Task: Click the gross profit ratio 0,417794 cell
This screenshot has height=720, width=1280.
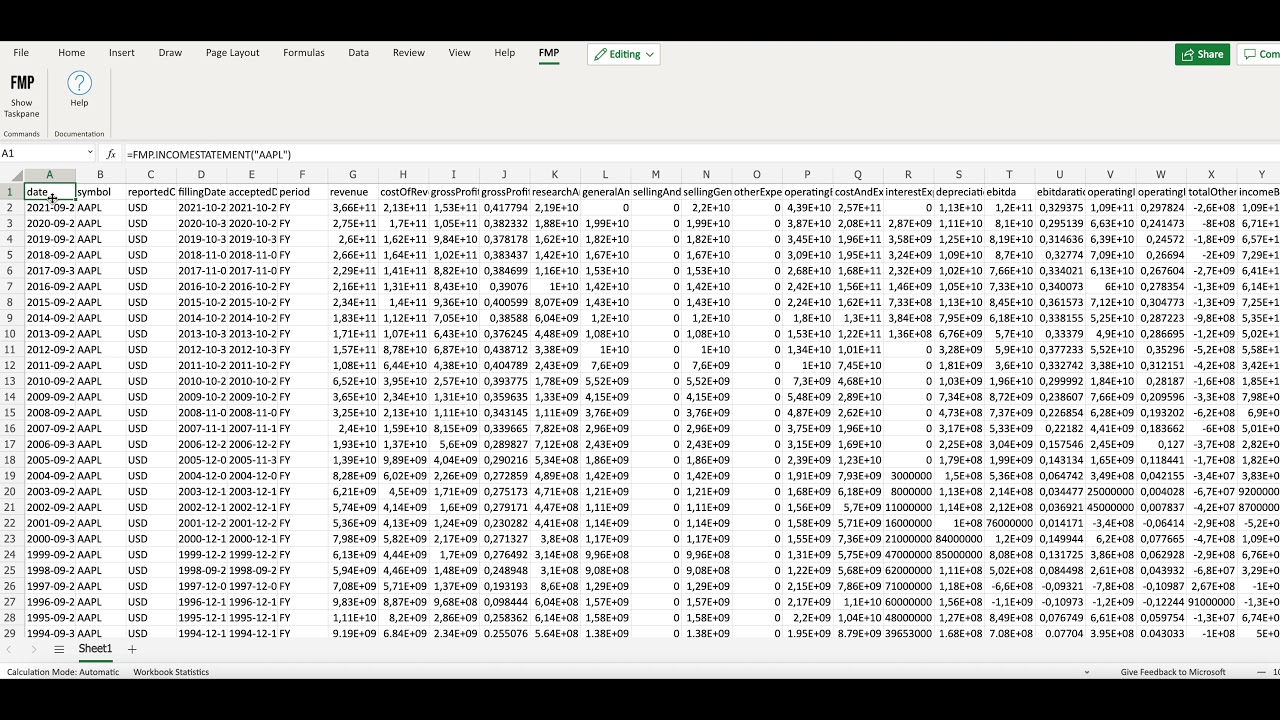Action: point(504,208)
